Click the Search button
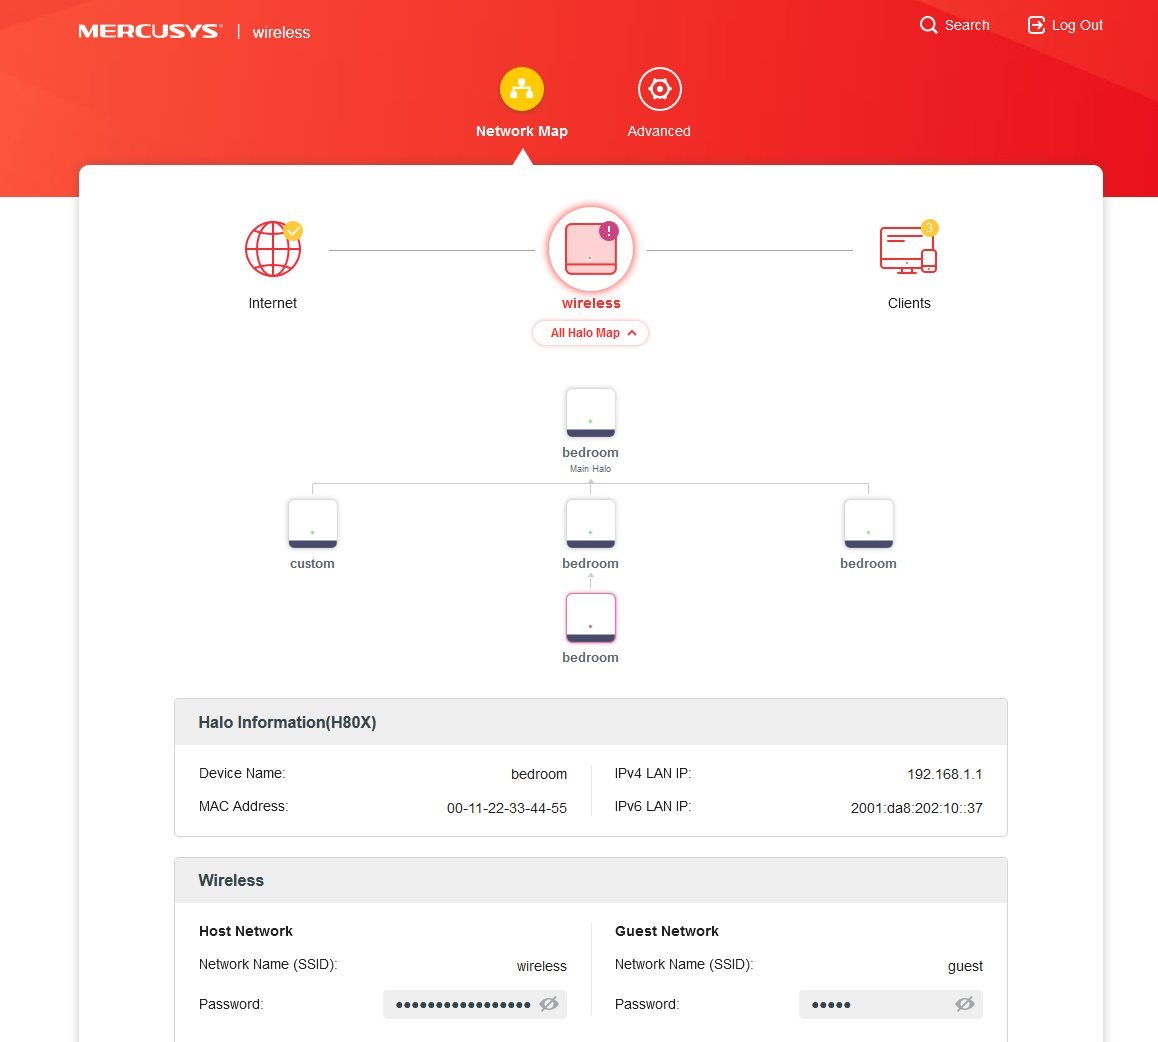 coord(954,25)
